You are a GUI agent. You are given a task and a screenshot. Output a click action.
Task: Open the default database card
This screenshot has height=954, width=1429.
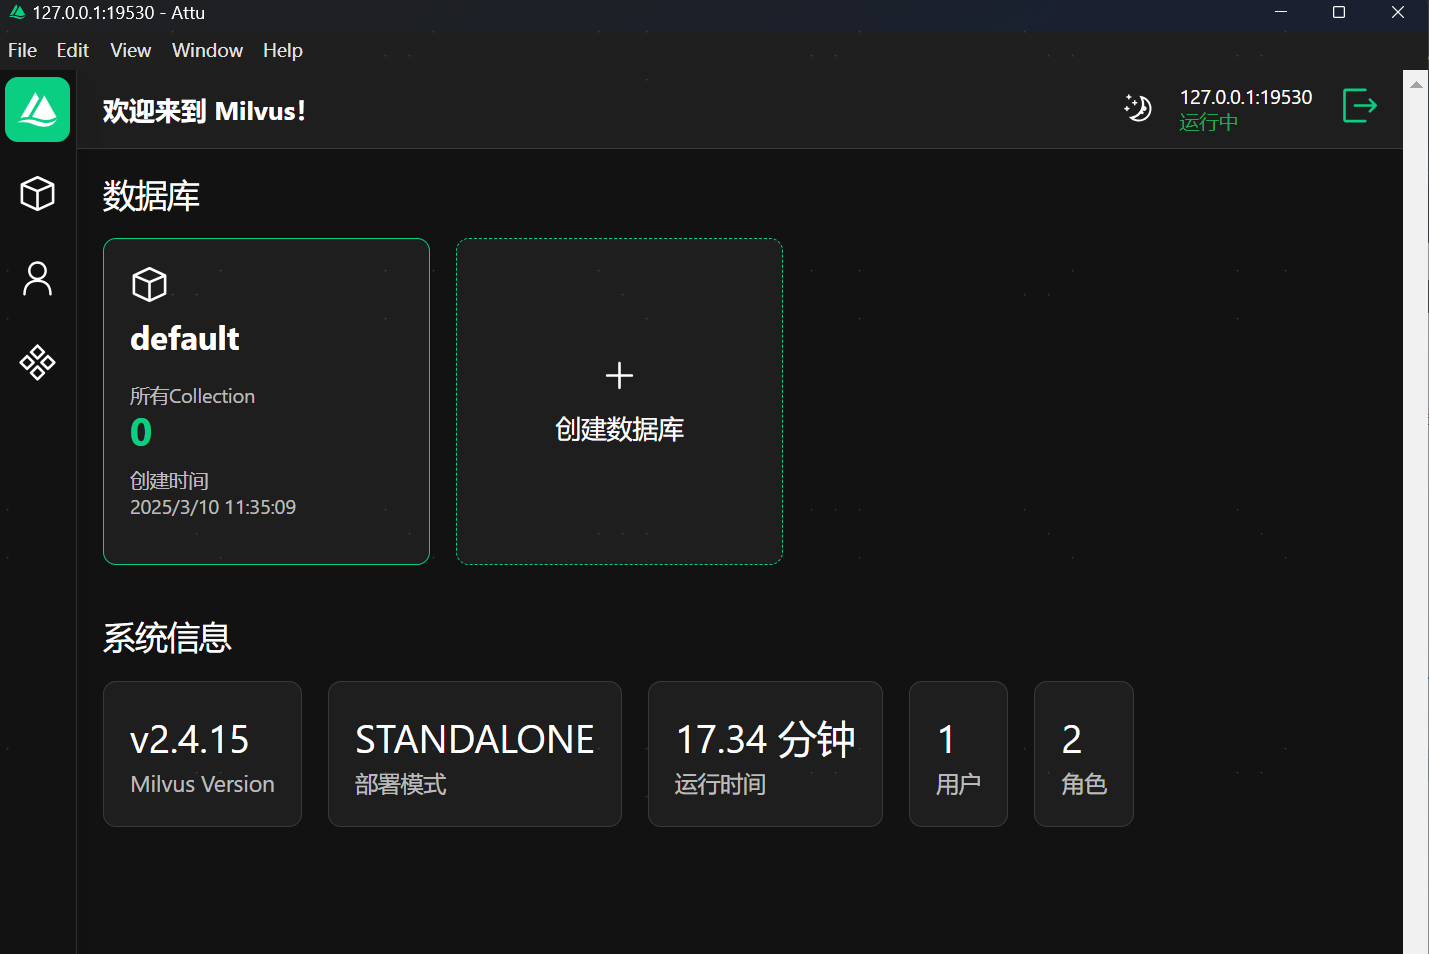(x=266, y=401)
